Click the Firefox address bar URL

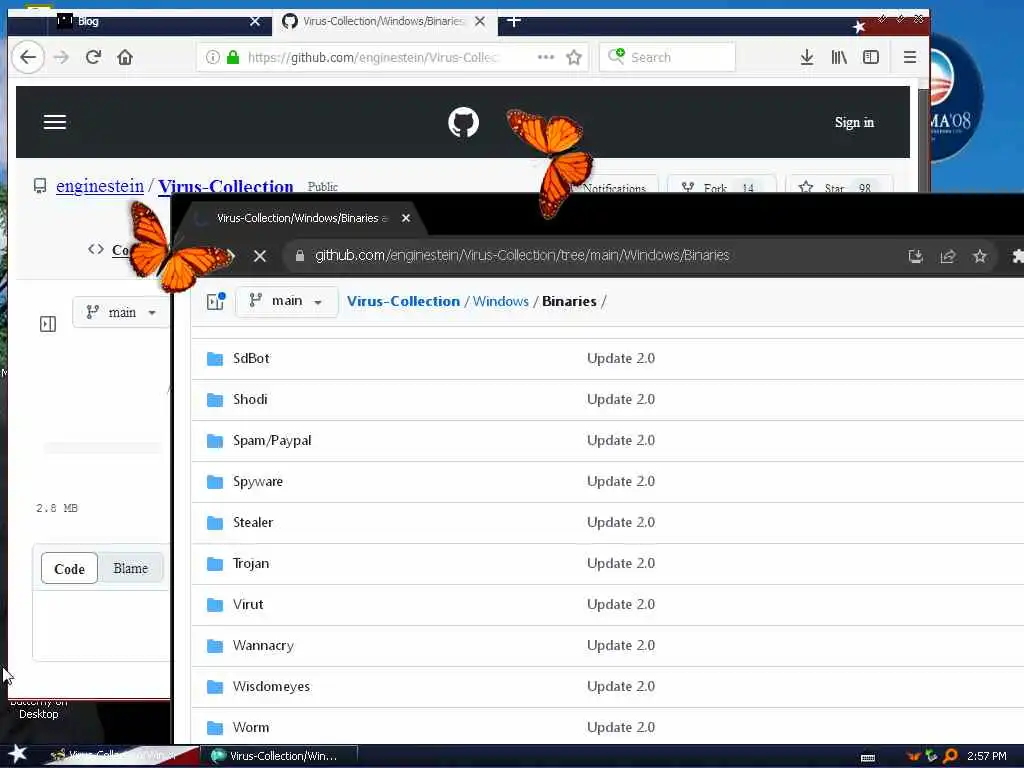pos(373,57)
